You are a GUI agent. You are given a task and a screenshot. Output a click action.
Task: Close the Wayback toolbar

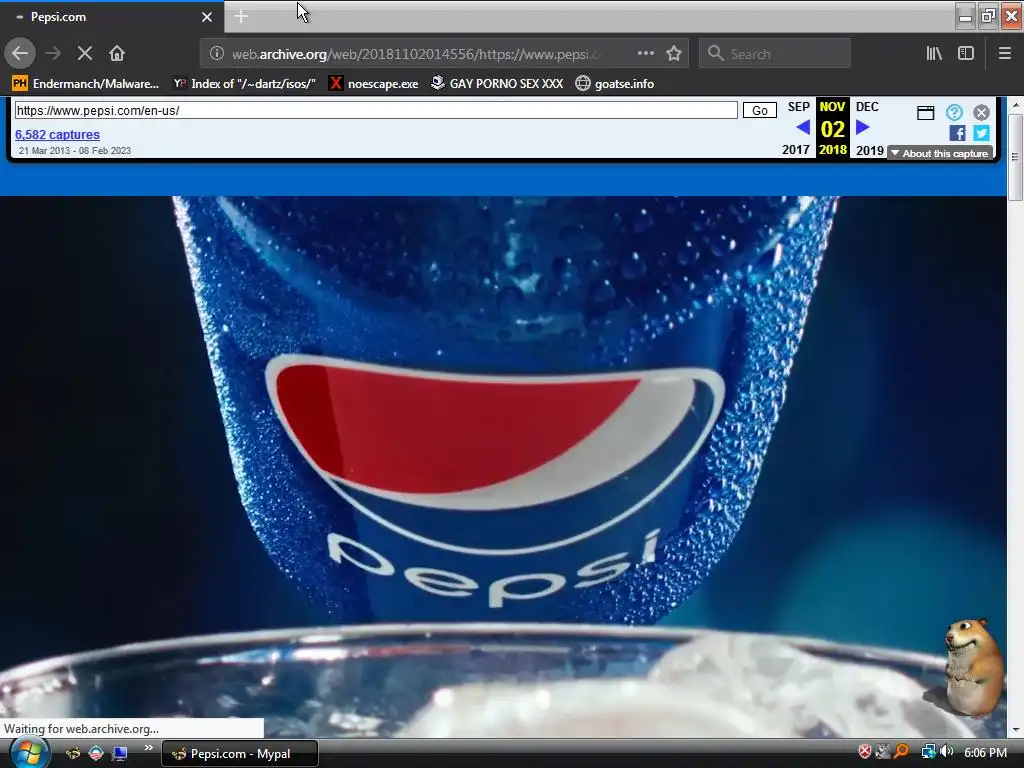pos(981,112)
